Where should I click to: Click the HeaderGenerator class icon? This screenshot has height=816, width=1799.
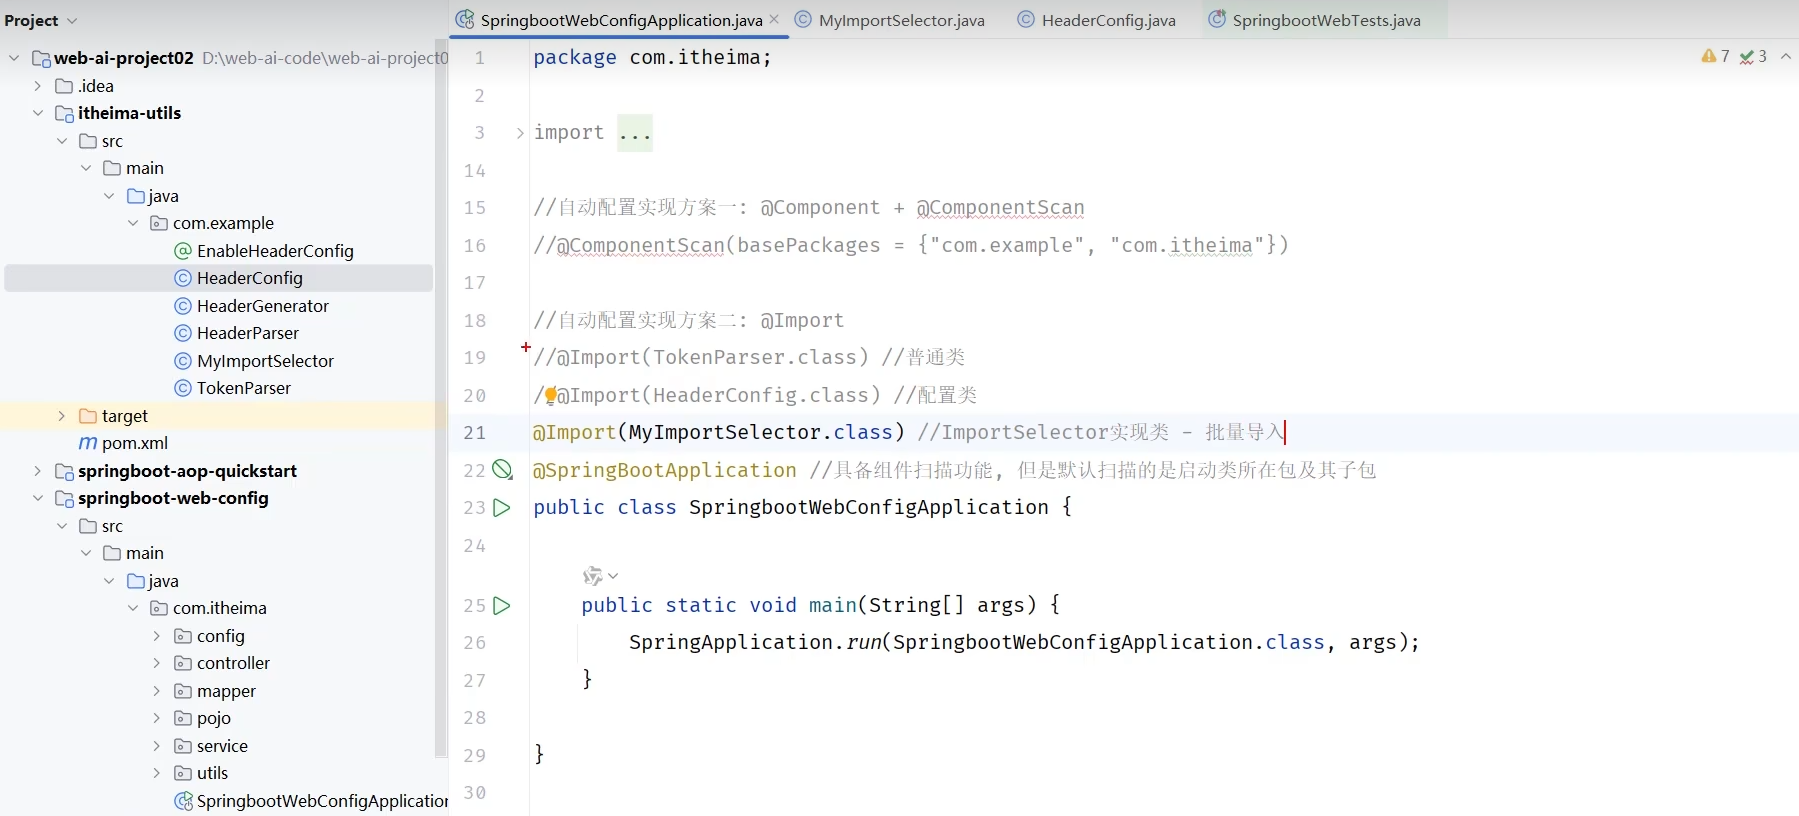tap(183, 306)
